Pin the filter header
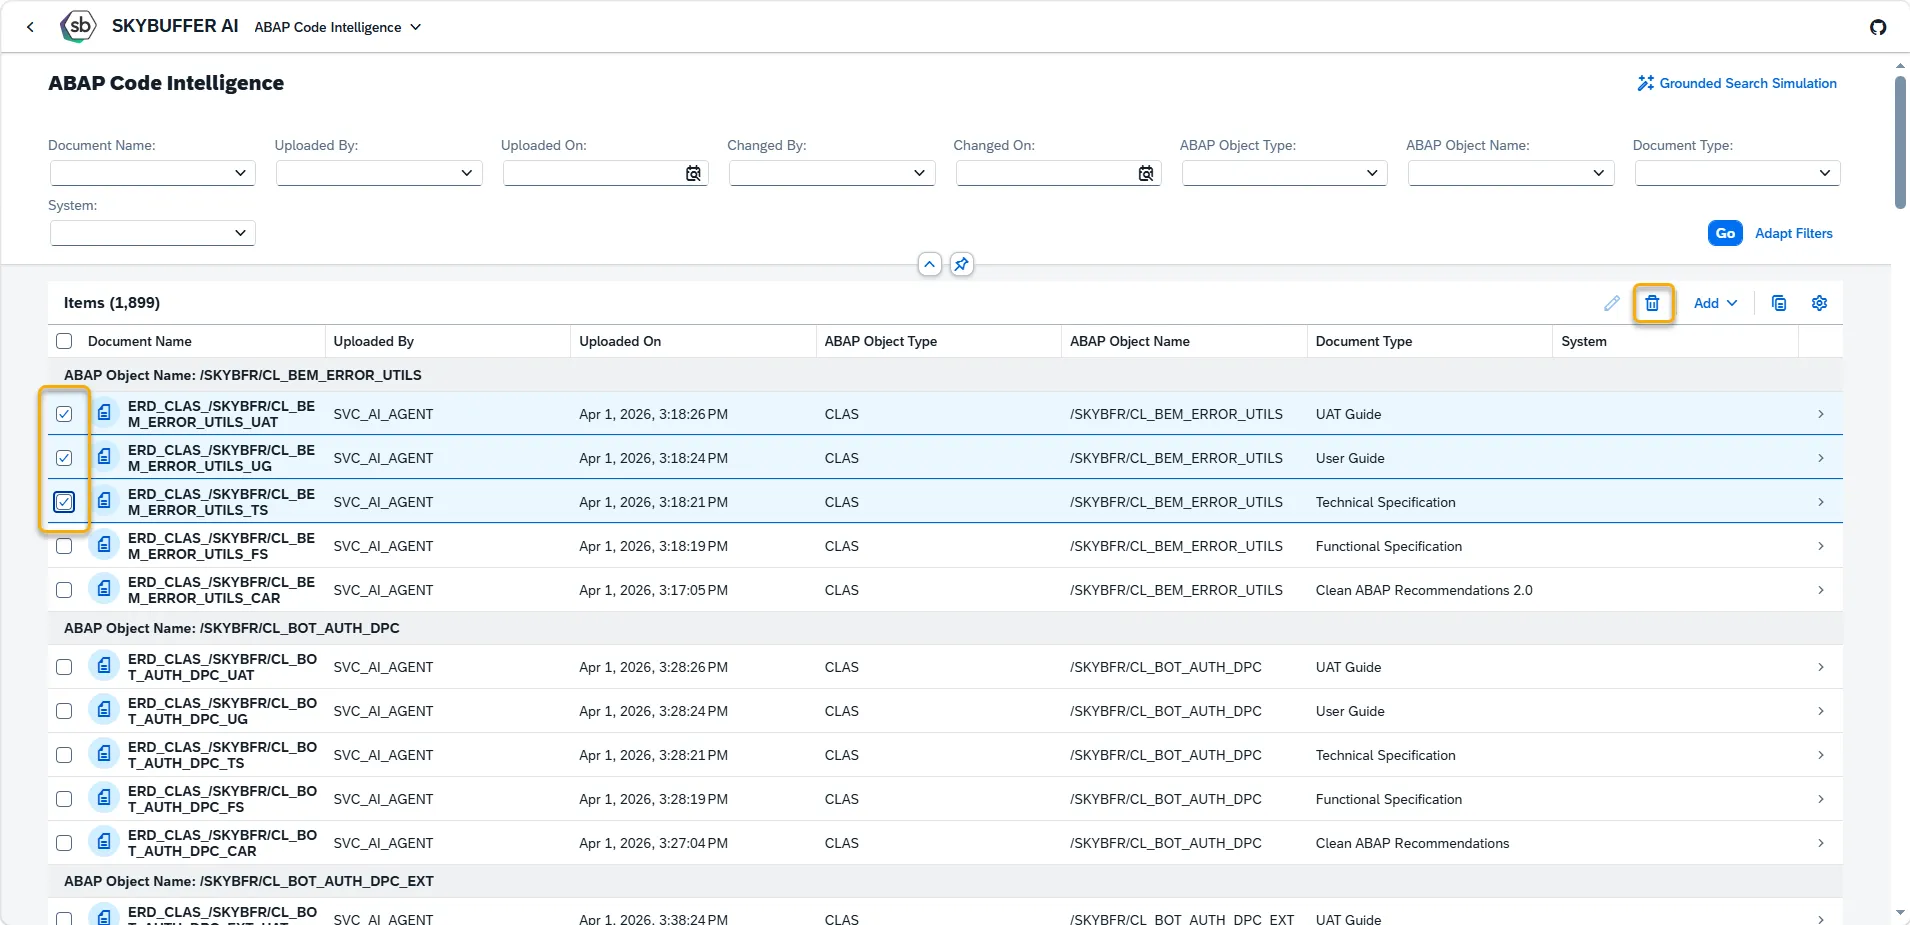1910x925 pixels. 961,264
